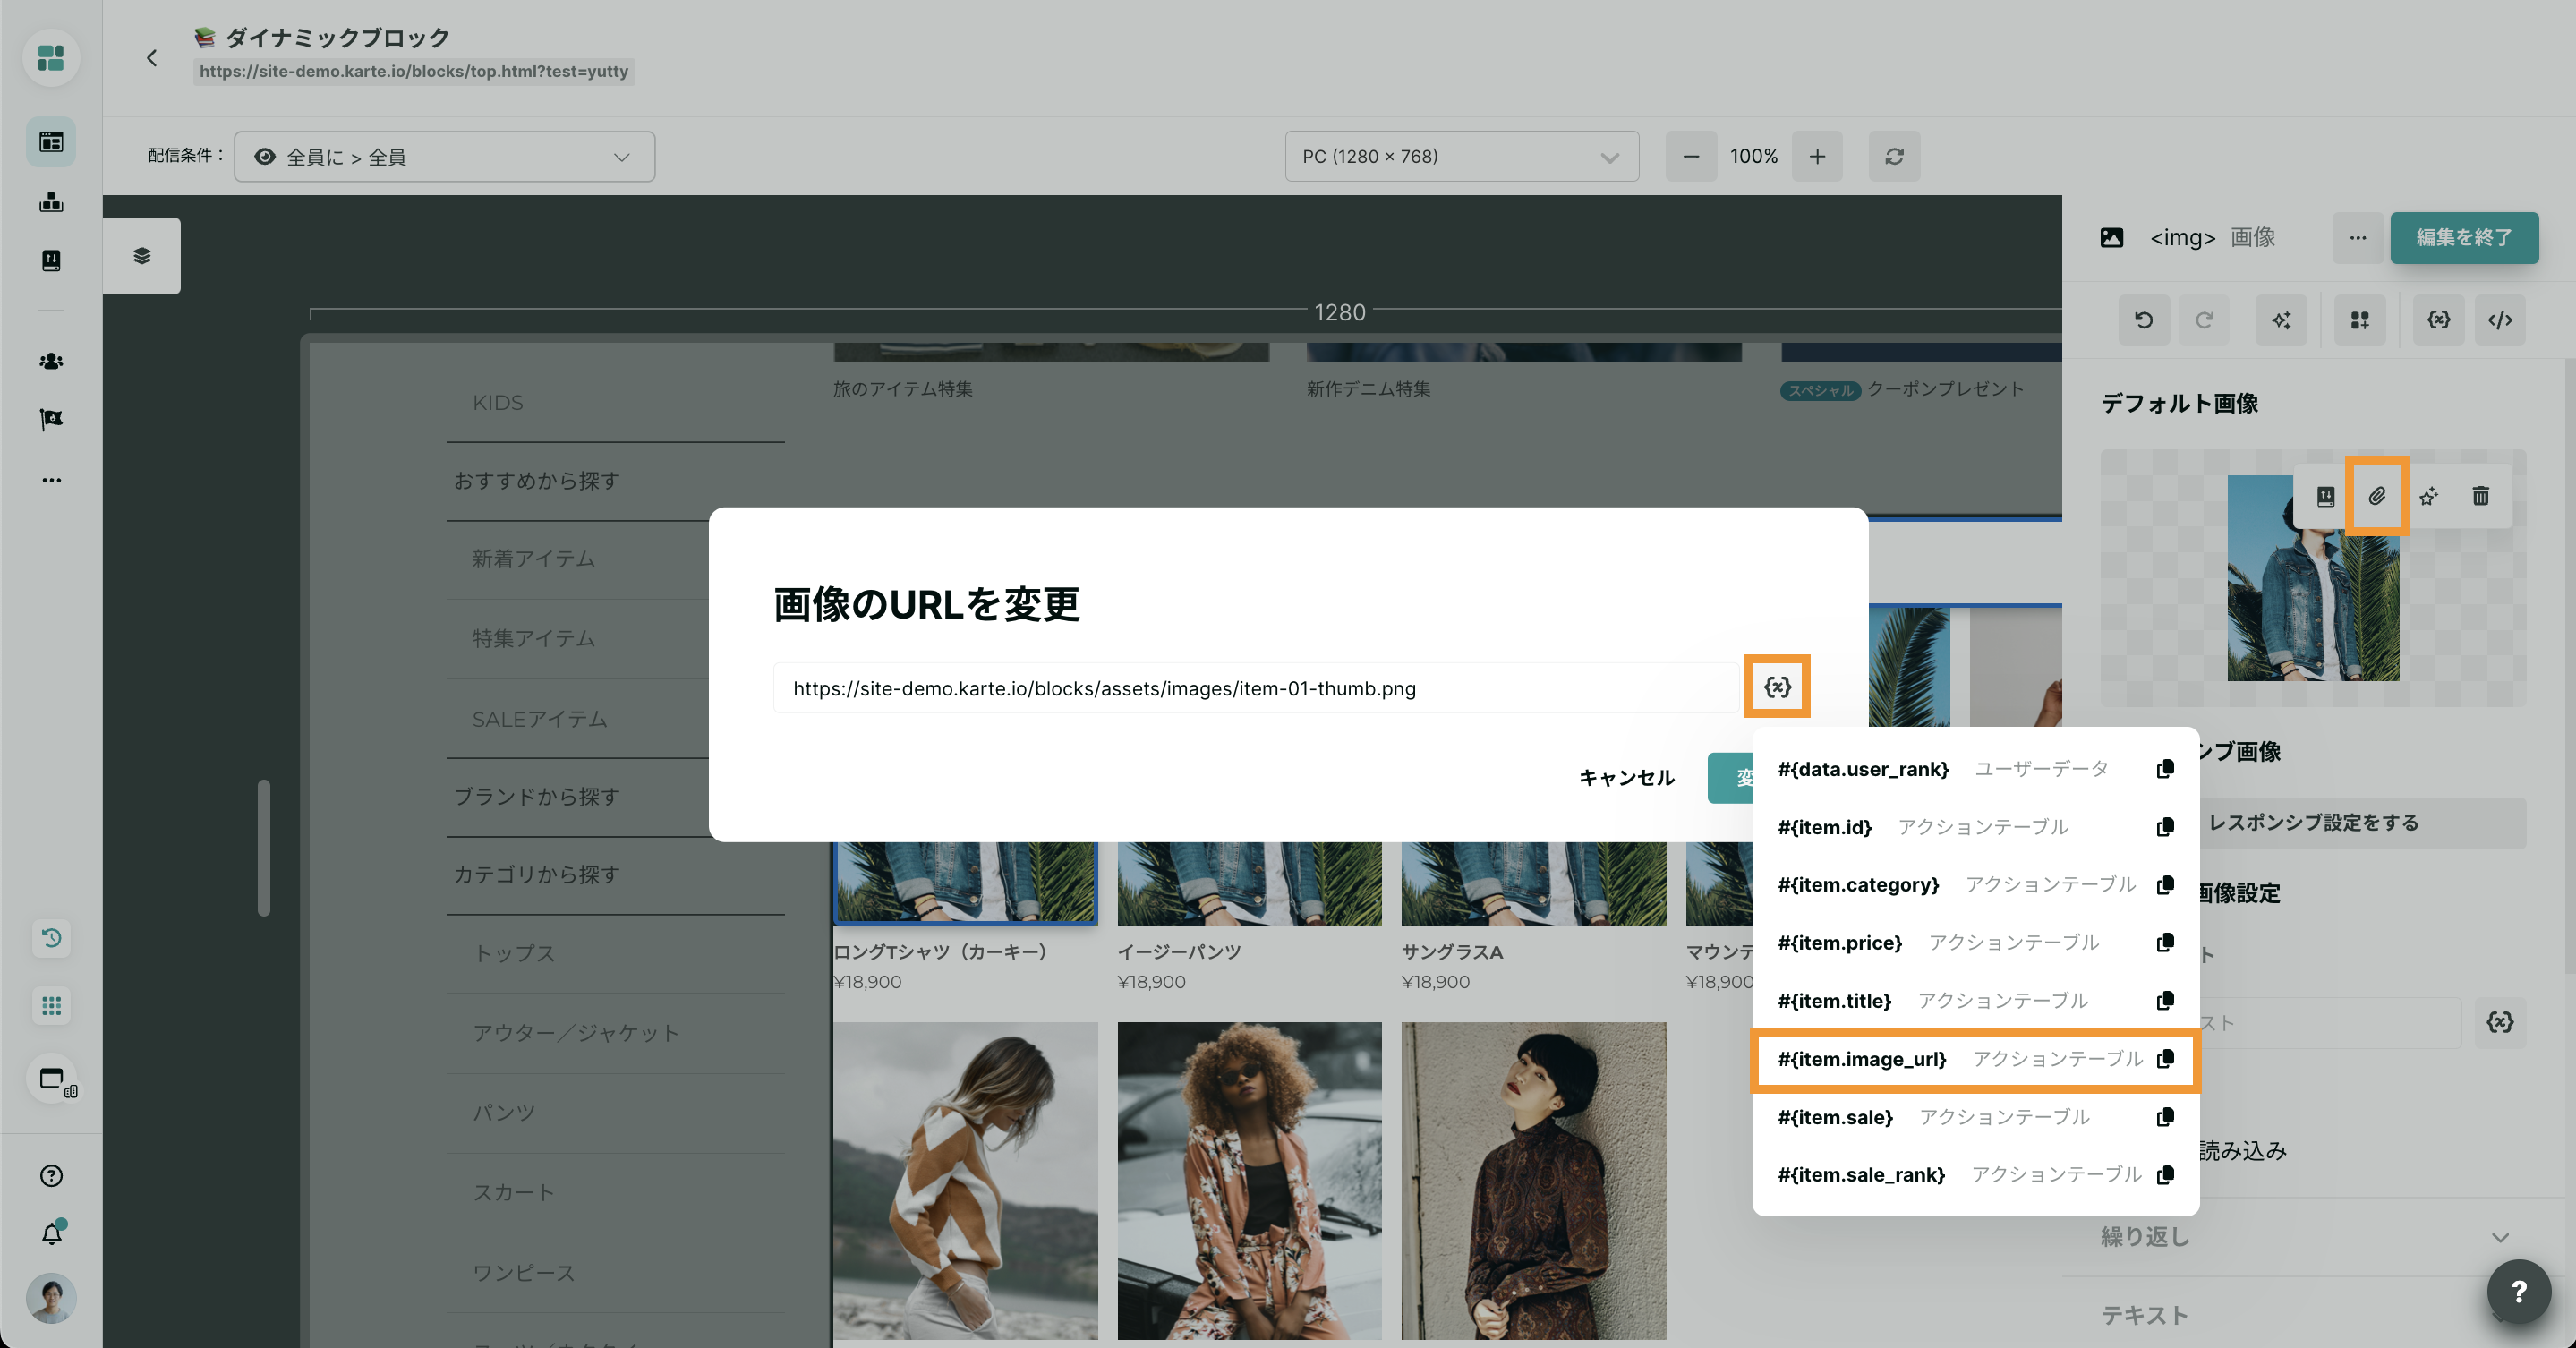Open the code editor icon
Image resolution: width=2576 pixels, height=1348 pixels.
(2500, 320)
